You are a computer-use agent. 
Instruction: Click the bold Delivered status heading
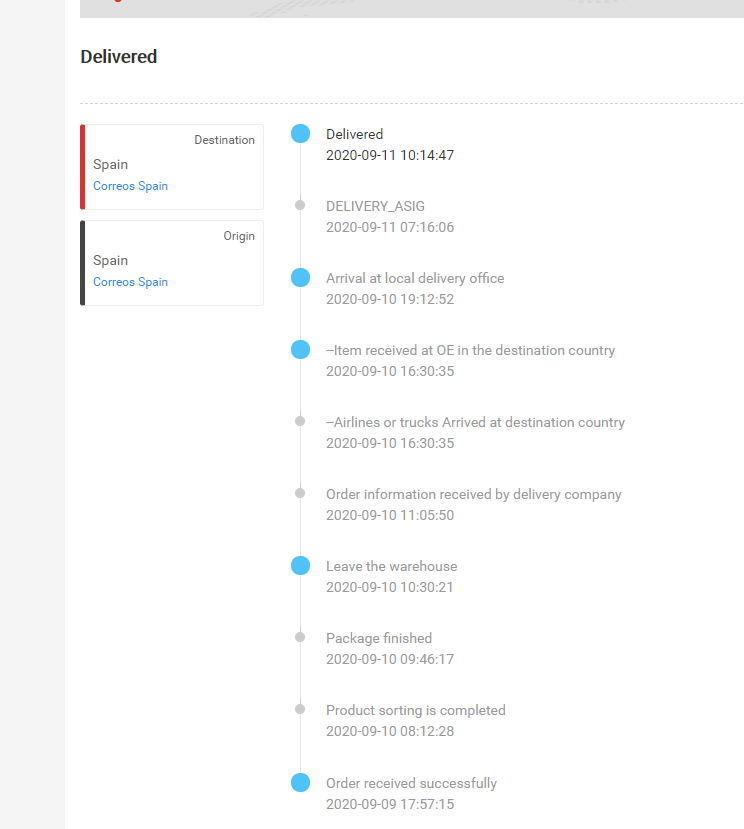coord(119,57)
